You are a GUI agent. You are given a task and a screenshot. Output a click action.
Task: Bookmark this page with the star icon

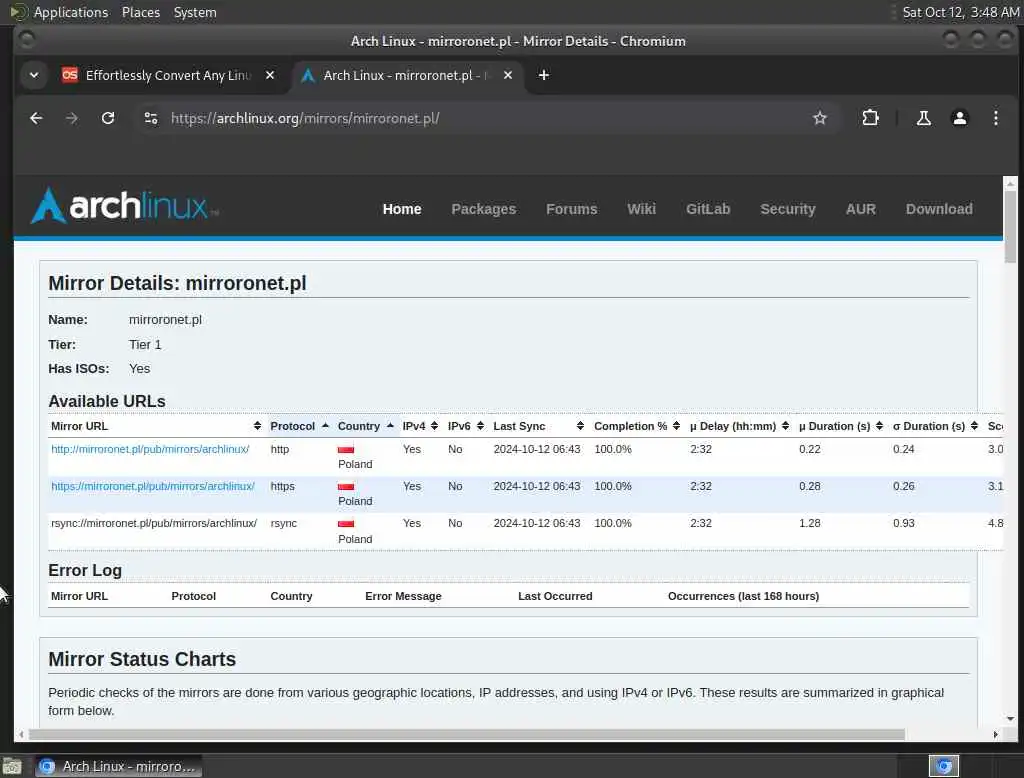click(x=820, y=118)
